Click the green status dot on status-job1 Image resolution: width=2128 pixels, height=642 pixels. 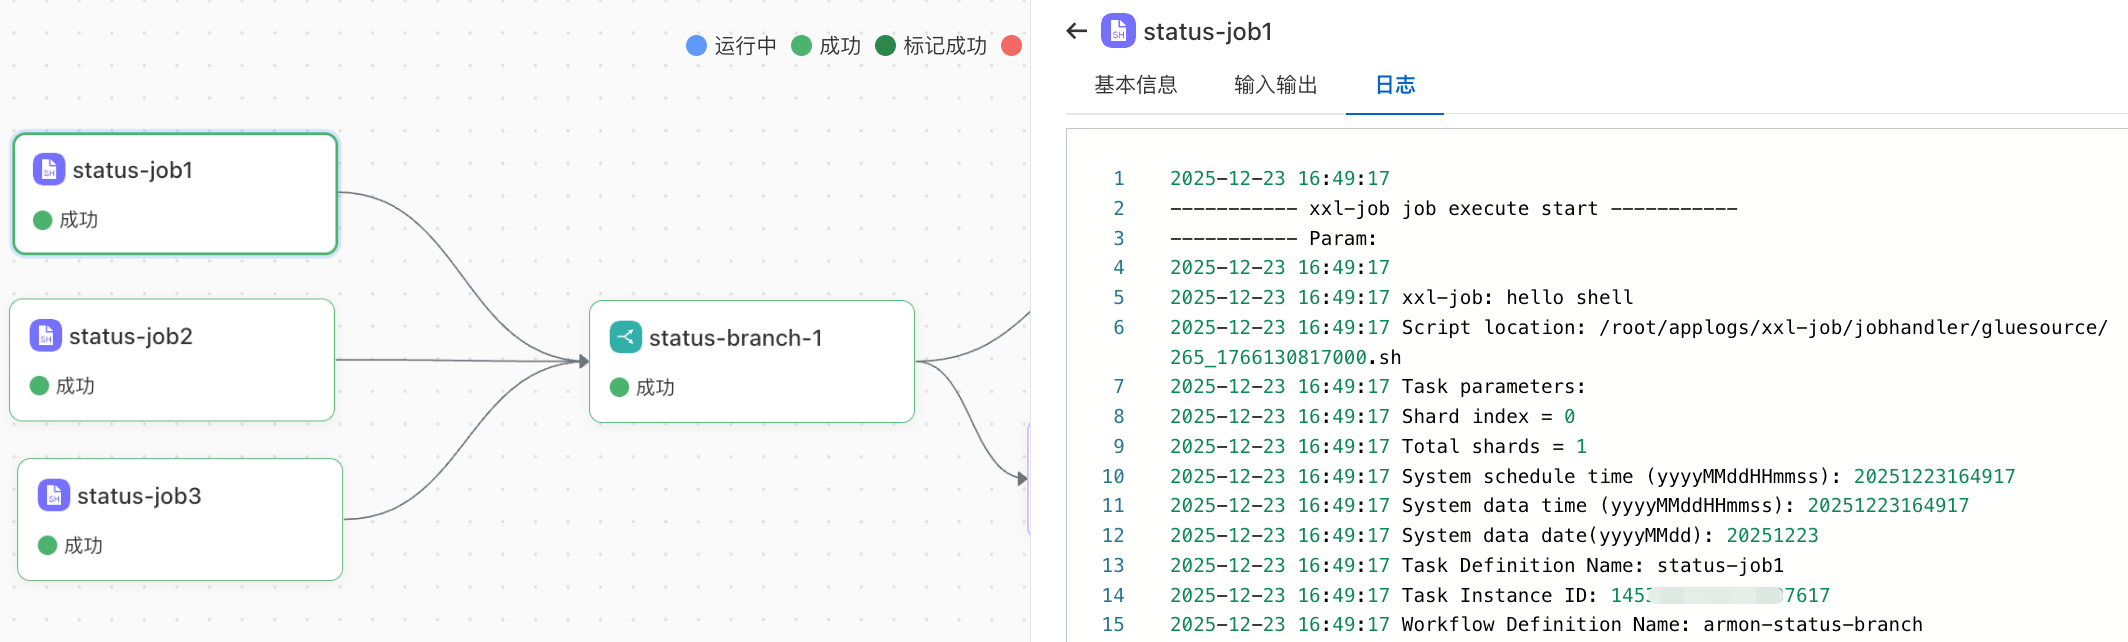click(43, 220)
